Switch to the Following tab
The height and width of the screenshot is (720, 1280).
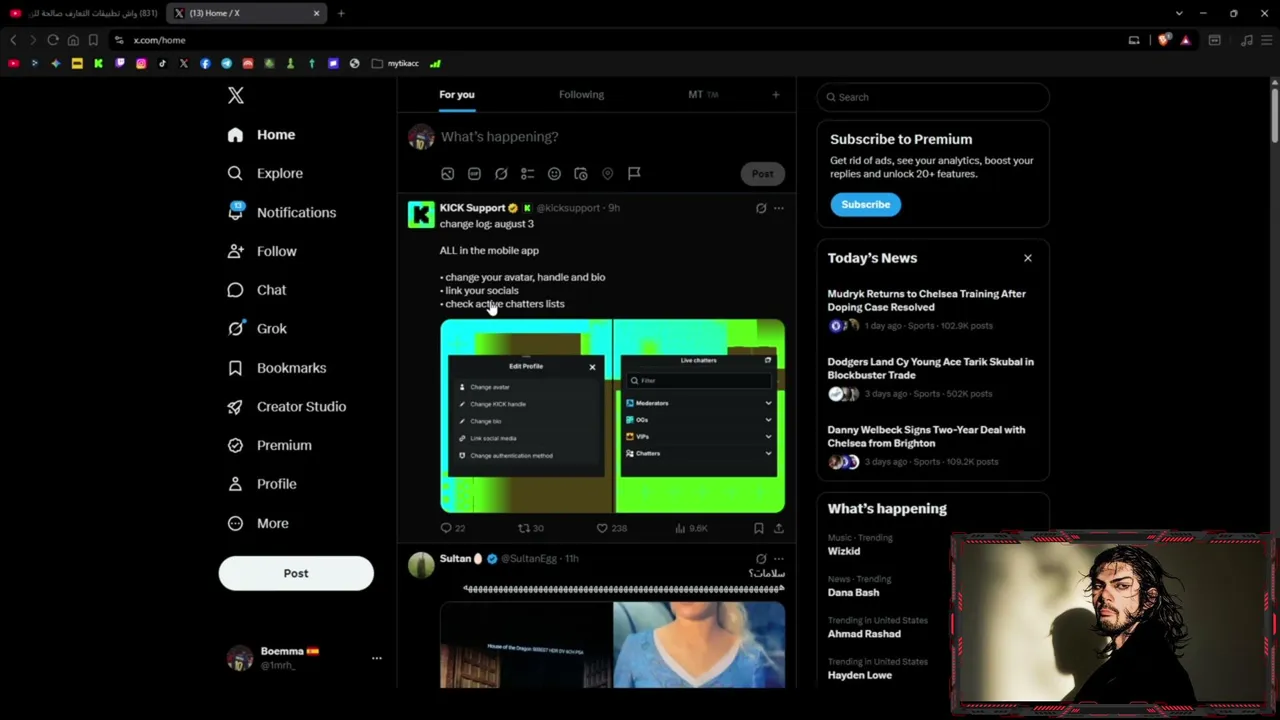click(581, 95)
